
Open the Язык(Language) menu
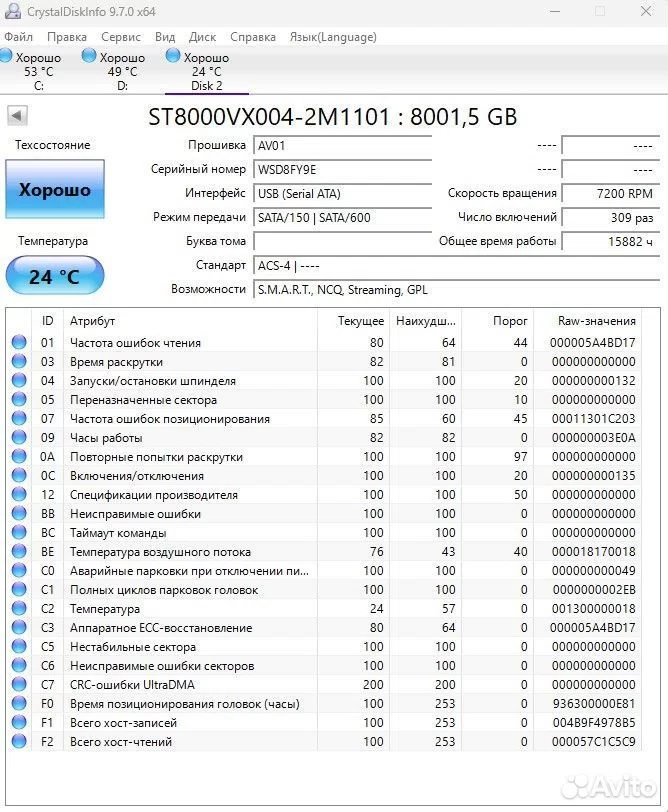pos(333,37)
